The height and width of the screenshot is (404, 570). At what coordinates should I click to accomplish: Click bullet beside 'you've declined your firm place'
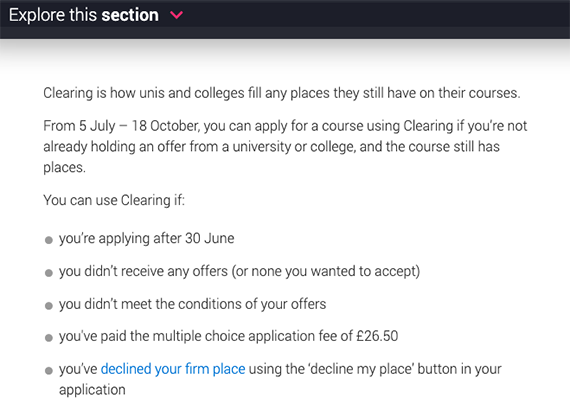click(49, 371)
